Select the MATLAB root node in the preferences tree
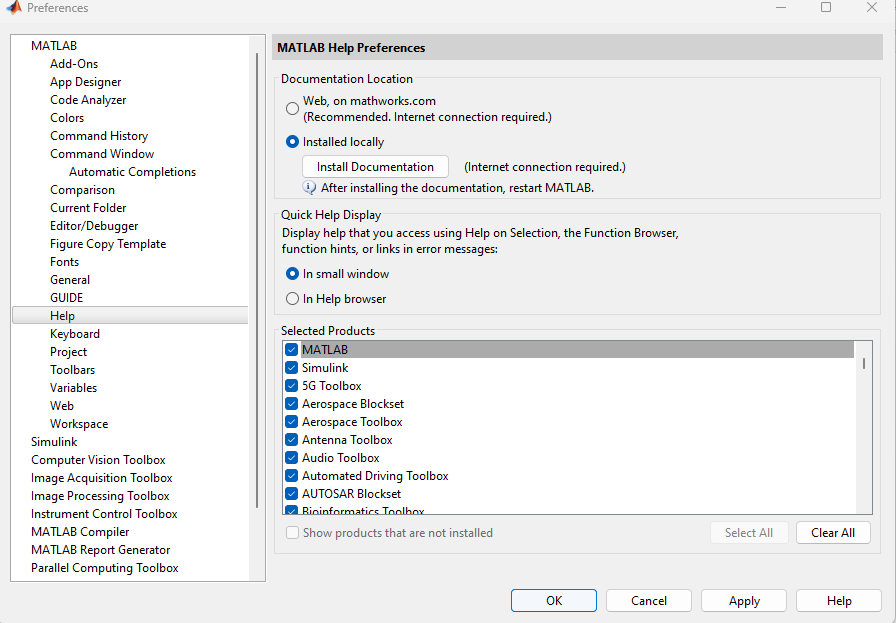 (54, 46)
